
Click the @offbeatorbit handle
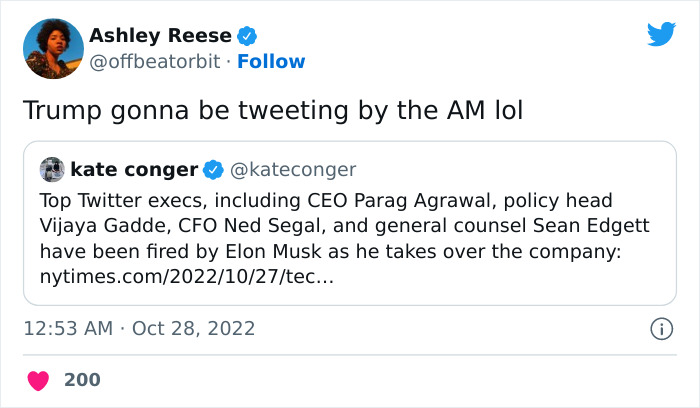click(156, 61)
